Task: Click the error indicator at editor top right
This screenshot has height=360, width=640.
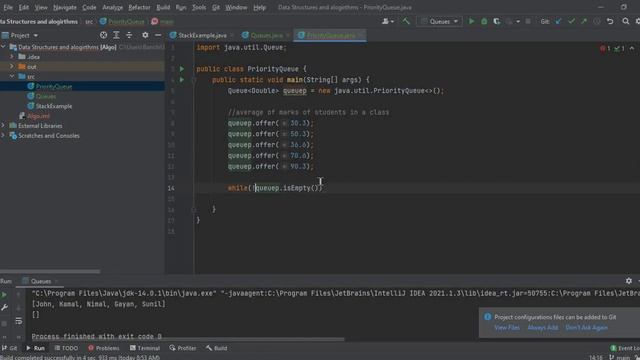Action: (x=605, y=49)
